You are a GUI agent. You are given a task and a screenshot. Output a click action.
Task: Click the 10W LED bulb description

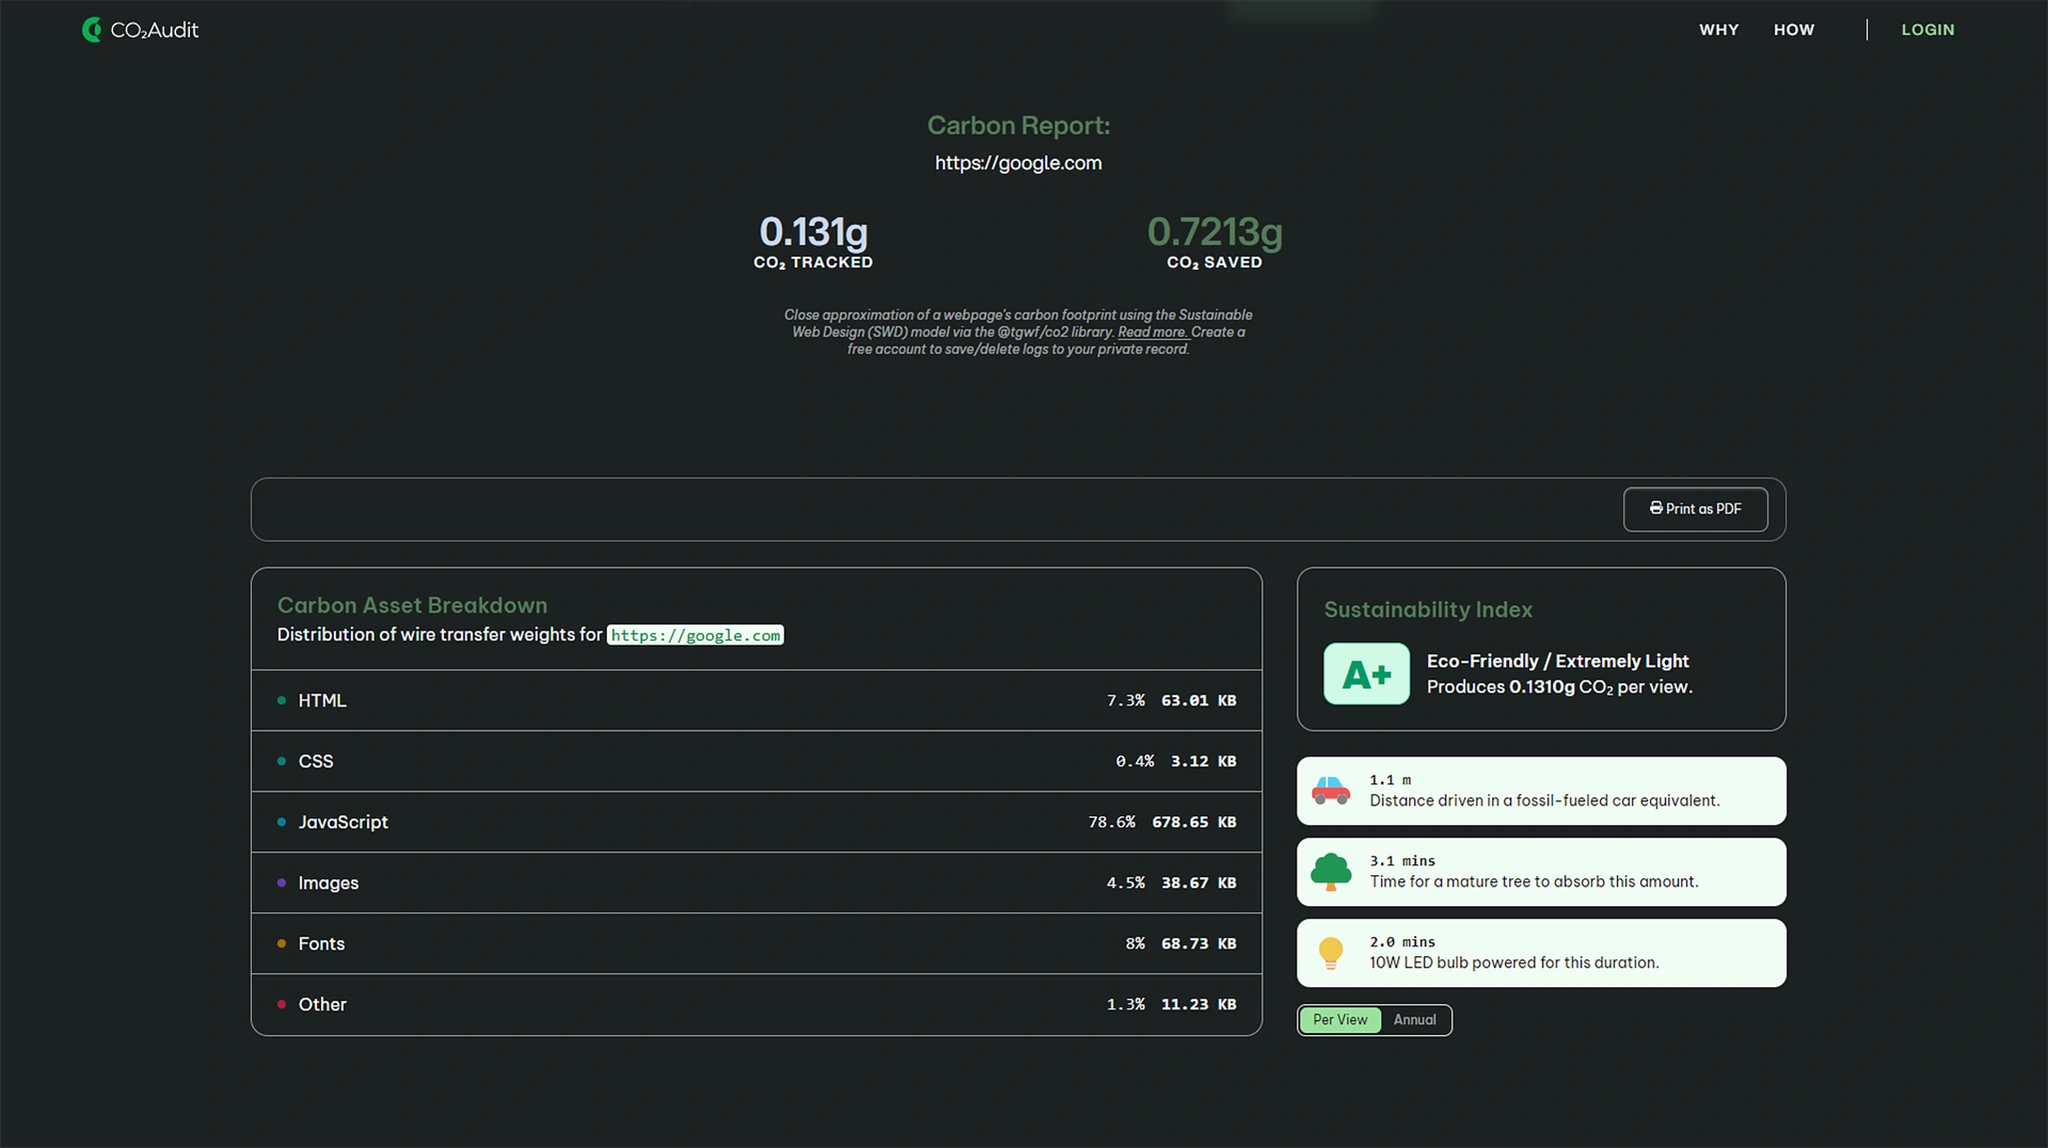click(1514, 963)
